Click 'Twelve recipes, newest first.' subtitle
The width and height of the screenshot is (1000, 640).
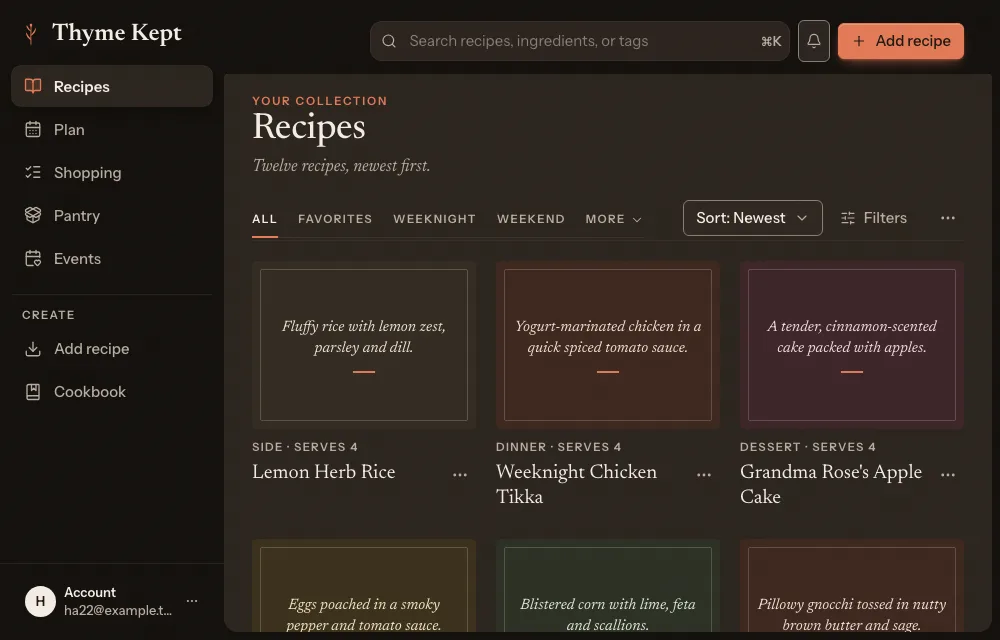click(x=341, y=166)
